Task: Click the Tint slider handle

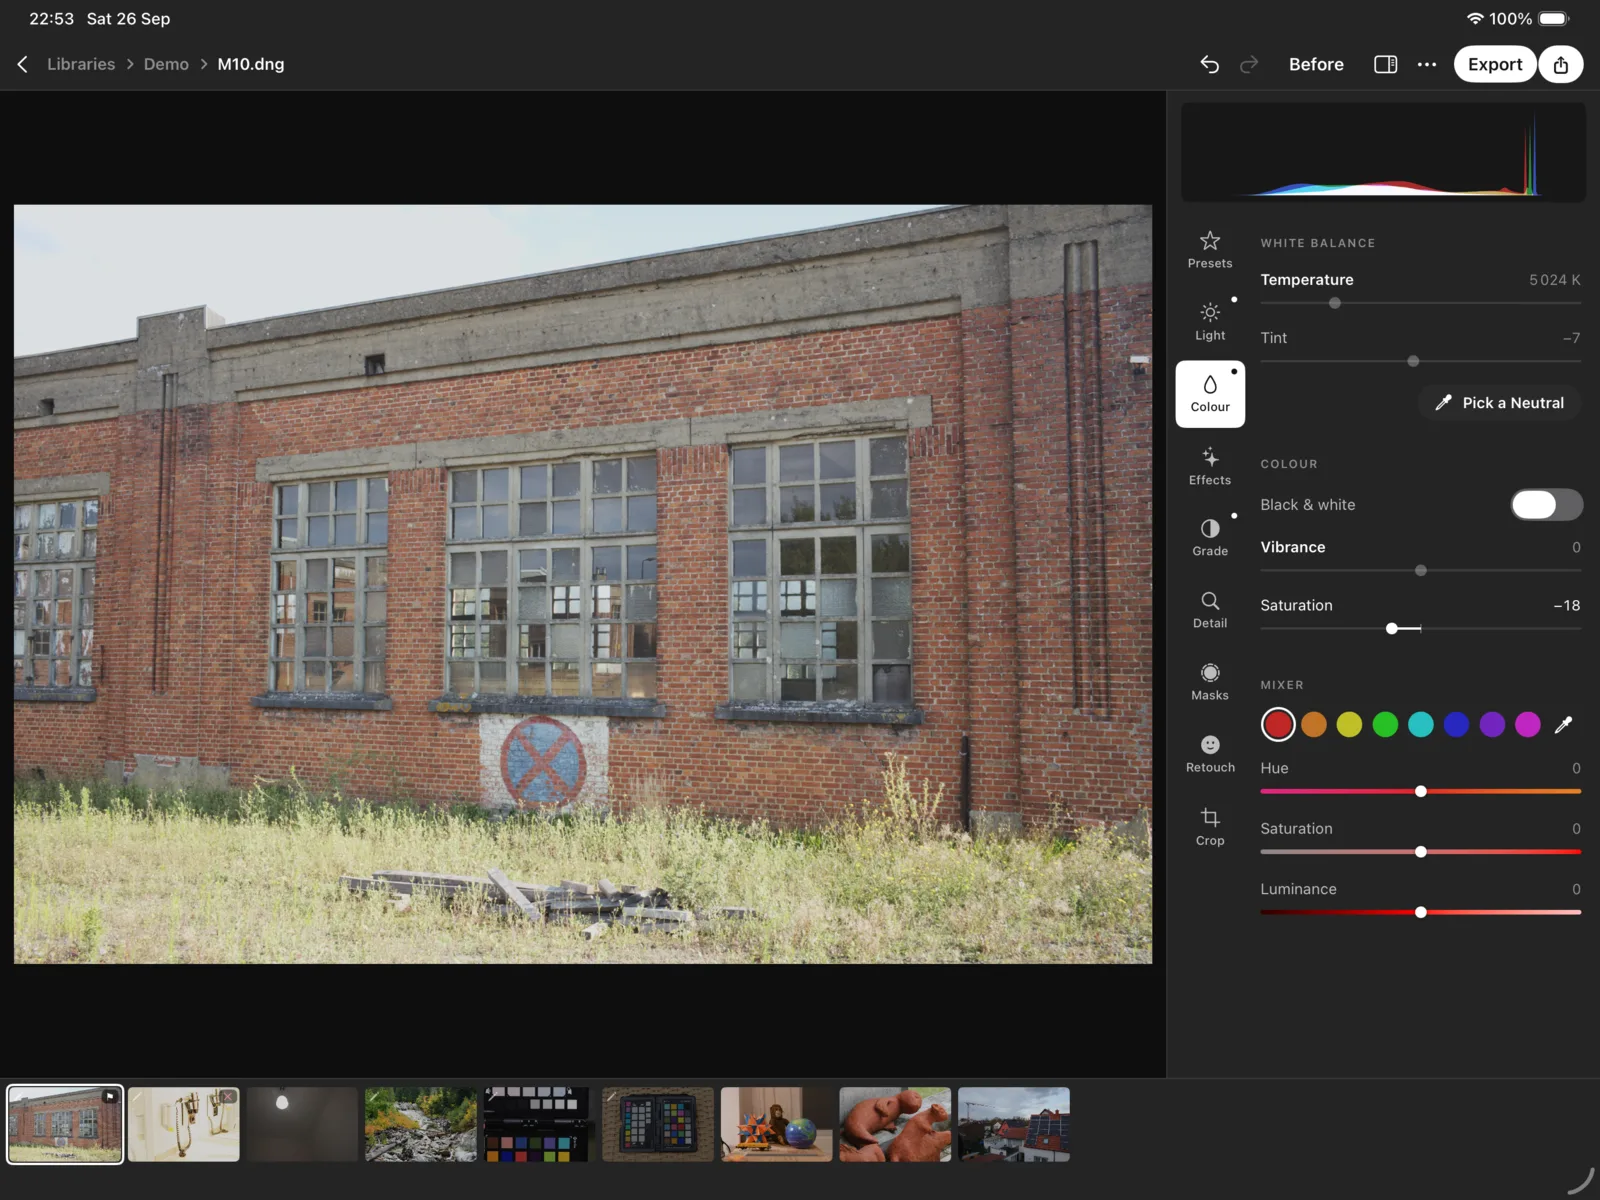Action: pyautogui.click(x=1413, y=361)
